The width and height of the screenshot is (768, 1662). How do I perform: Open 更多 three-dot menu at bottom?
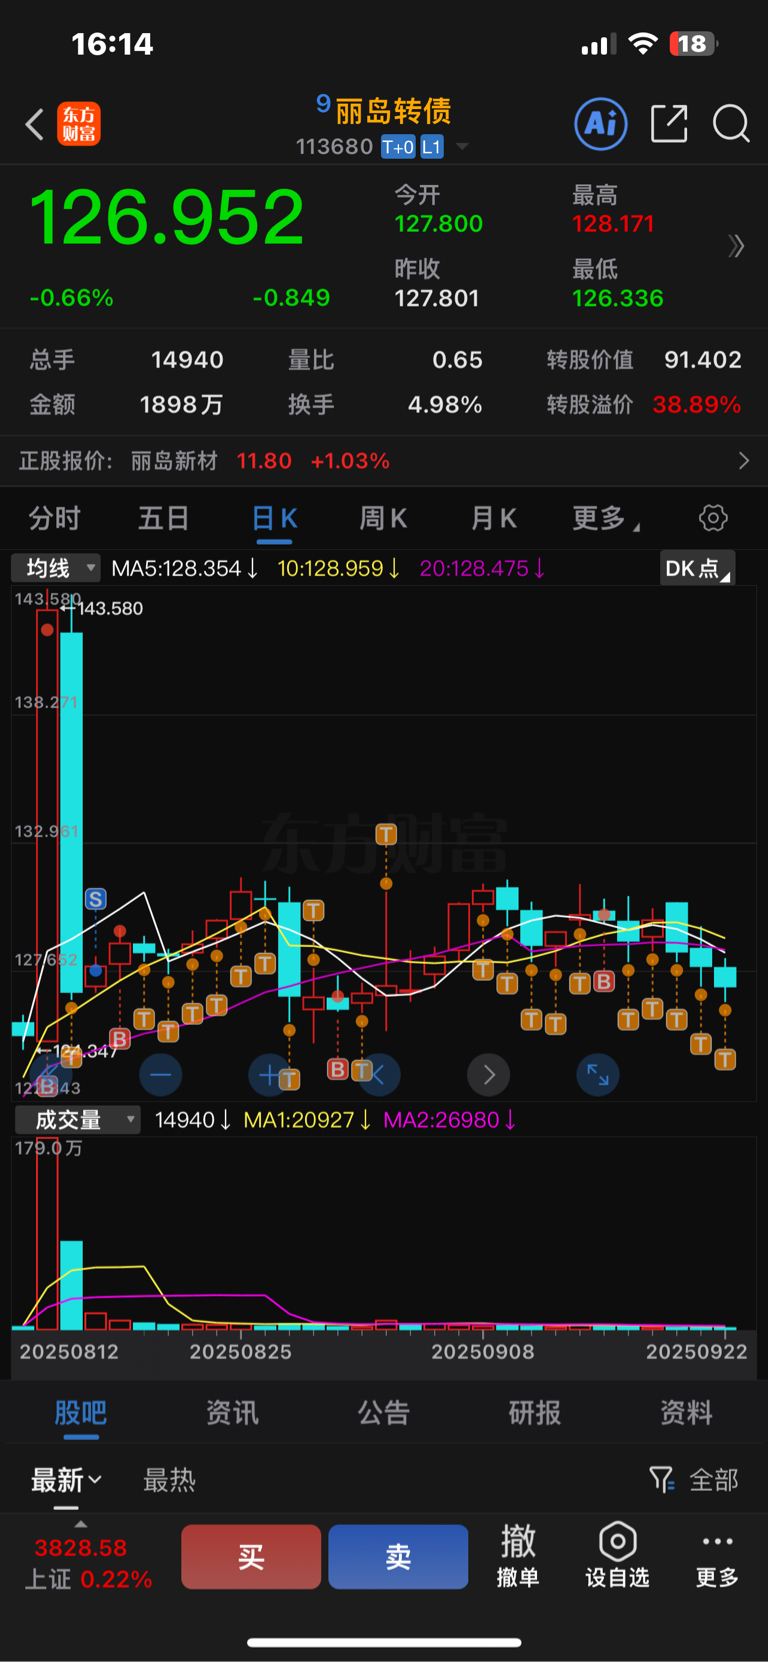pyautogui.click(x=717, y=1555)
